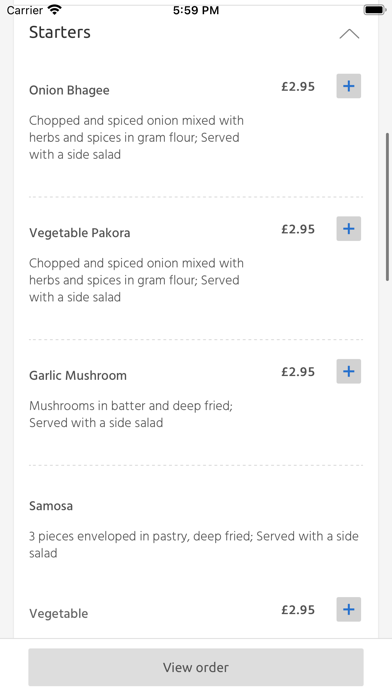Select the Vegetable samosa option label
The height and width of the screenshot is (696, 392).
pos(59,614)
